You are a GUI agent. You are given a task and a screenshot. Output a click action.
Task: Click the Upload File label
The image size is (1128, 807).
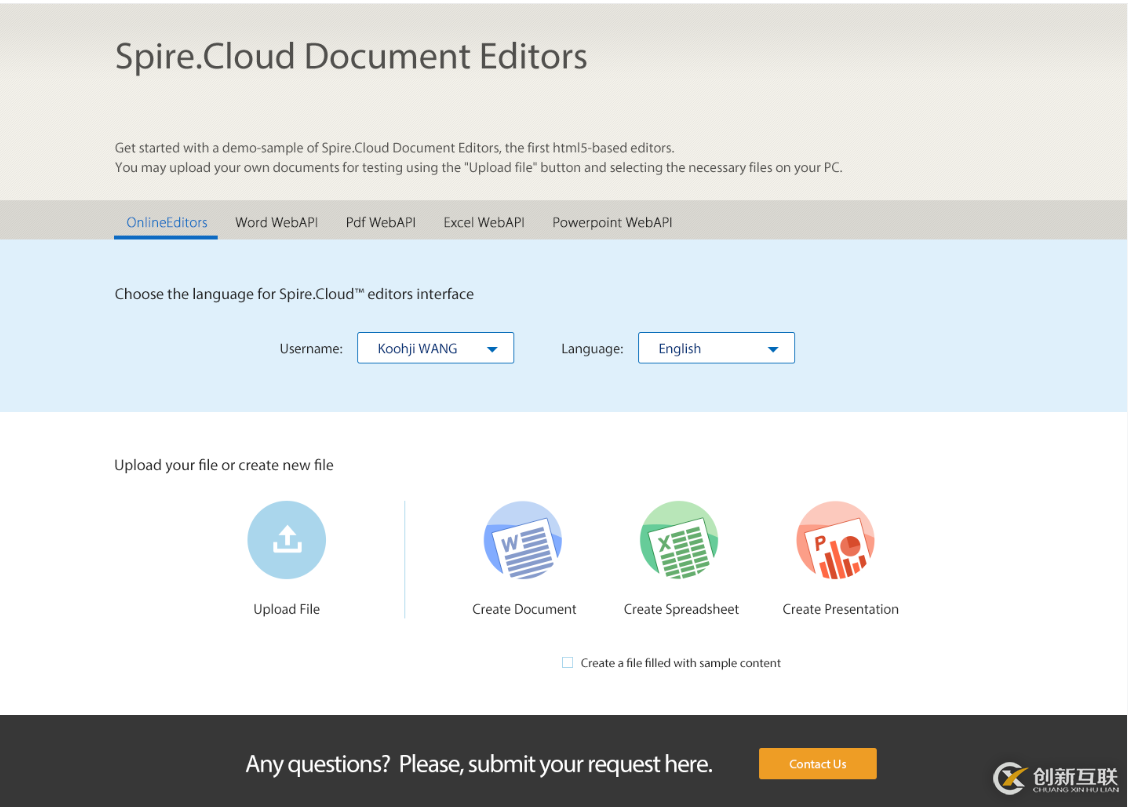[286, 609]
